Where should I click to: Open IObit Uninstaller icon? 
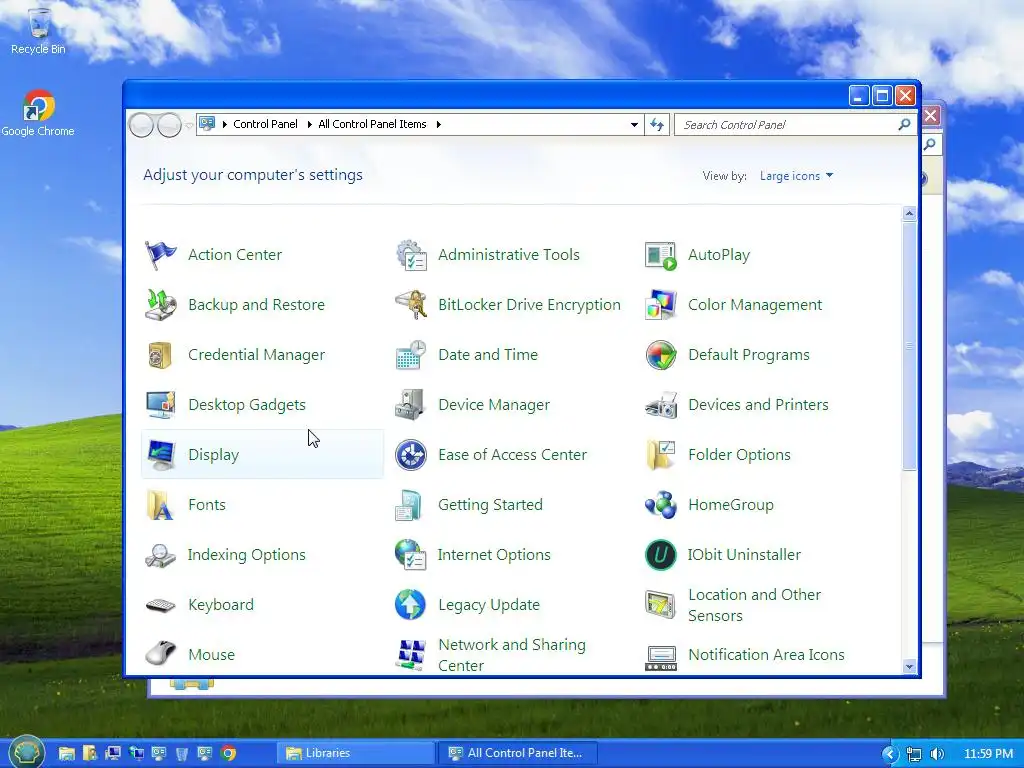coord(661,555)
